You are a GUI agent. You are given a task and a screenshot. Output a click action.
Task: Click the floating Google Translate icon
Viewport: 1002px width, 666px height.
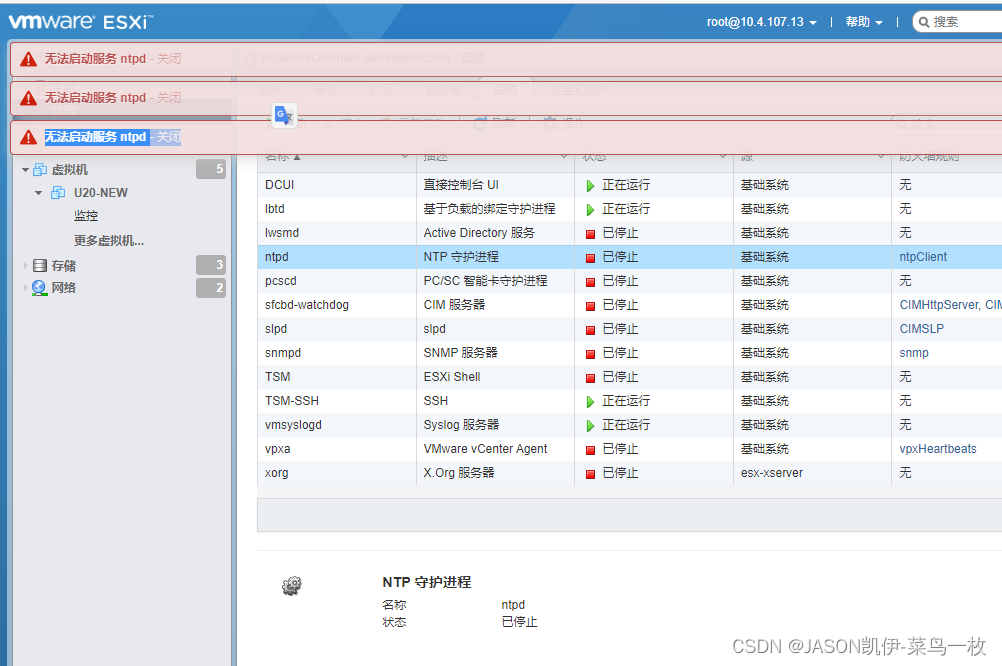pyautogui.click(x=284, y=115)
